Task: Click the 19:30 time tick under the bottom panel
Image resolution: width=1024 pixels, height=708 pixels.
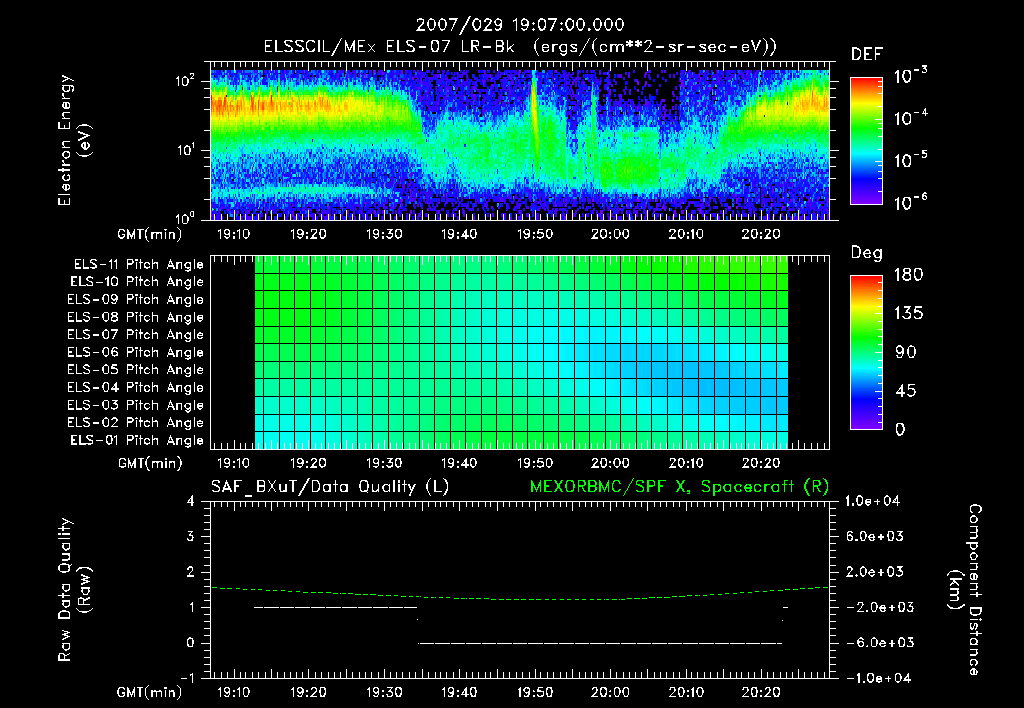Action: 383,693
